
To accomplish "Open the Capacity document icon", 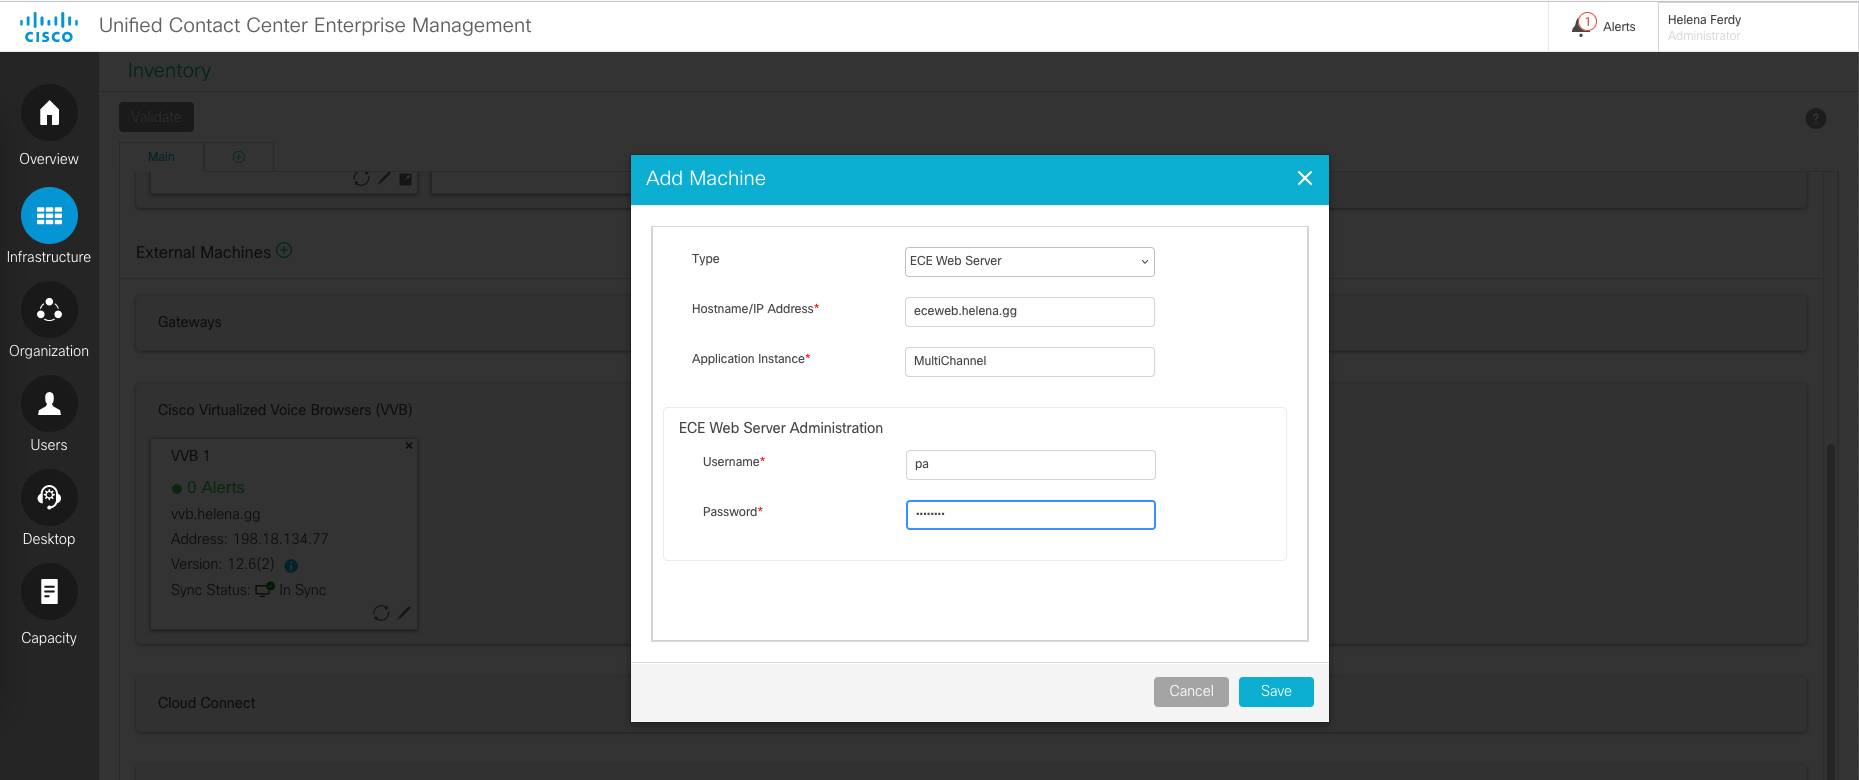I will click(x=49, y=592).
